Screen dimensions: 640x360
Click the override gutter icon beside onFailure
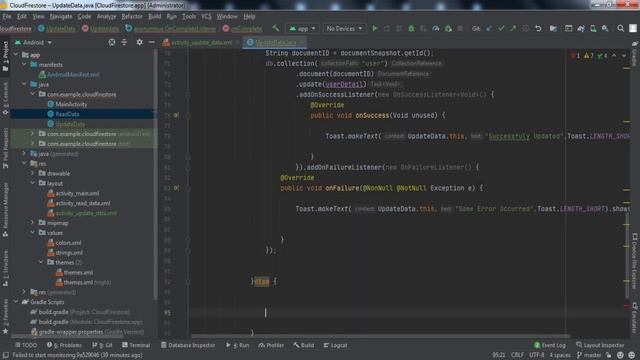coord(176,188)
